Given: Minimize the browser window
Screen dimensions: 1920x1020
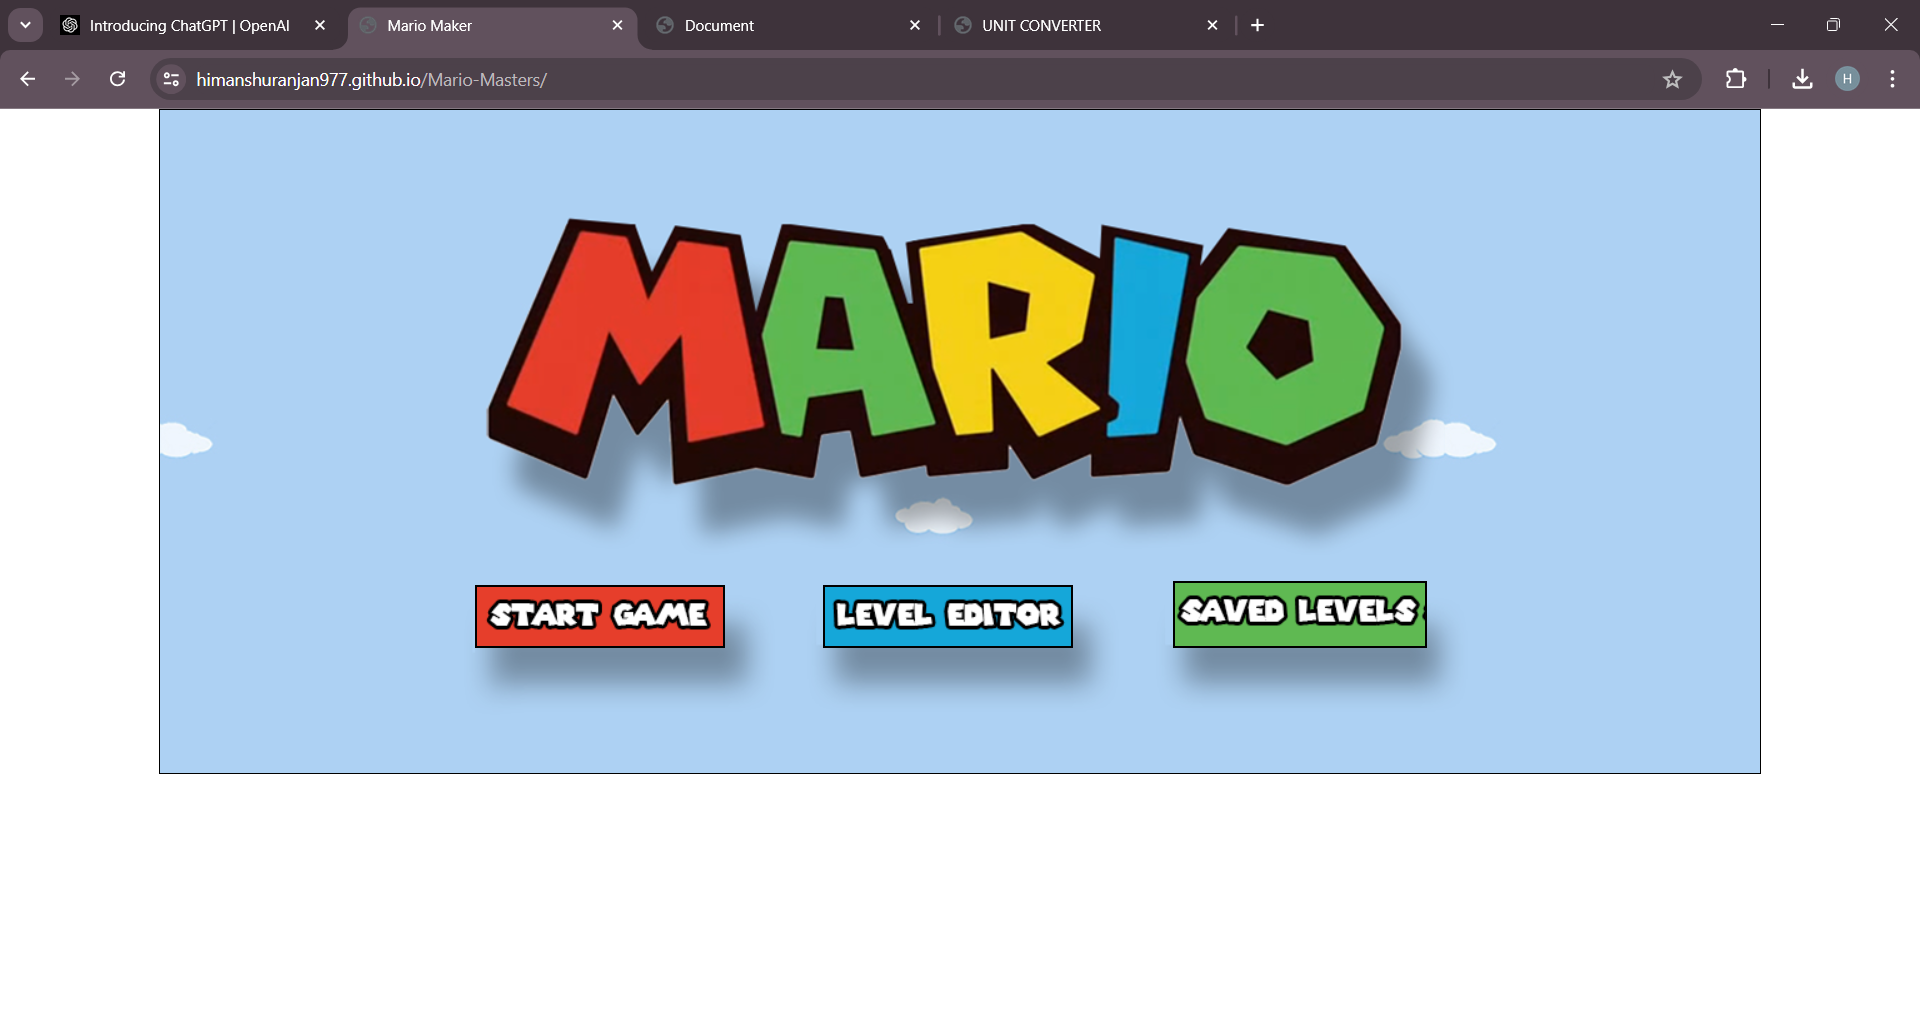Looking at the screenshot, I should [x=1777, y=25].
